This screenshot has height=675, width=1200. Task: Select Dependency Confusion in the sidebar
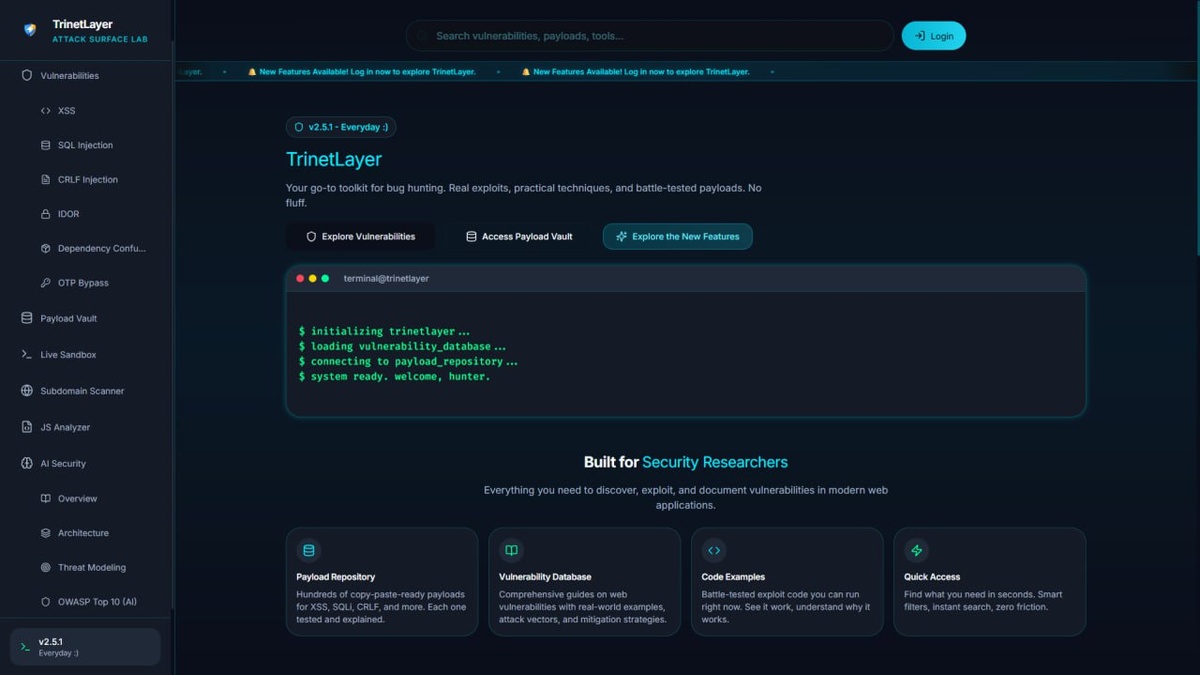click(93, 248)
